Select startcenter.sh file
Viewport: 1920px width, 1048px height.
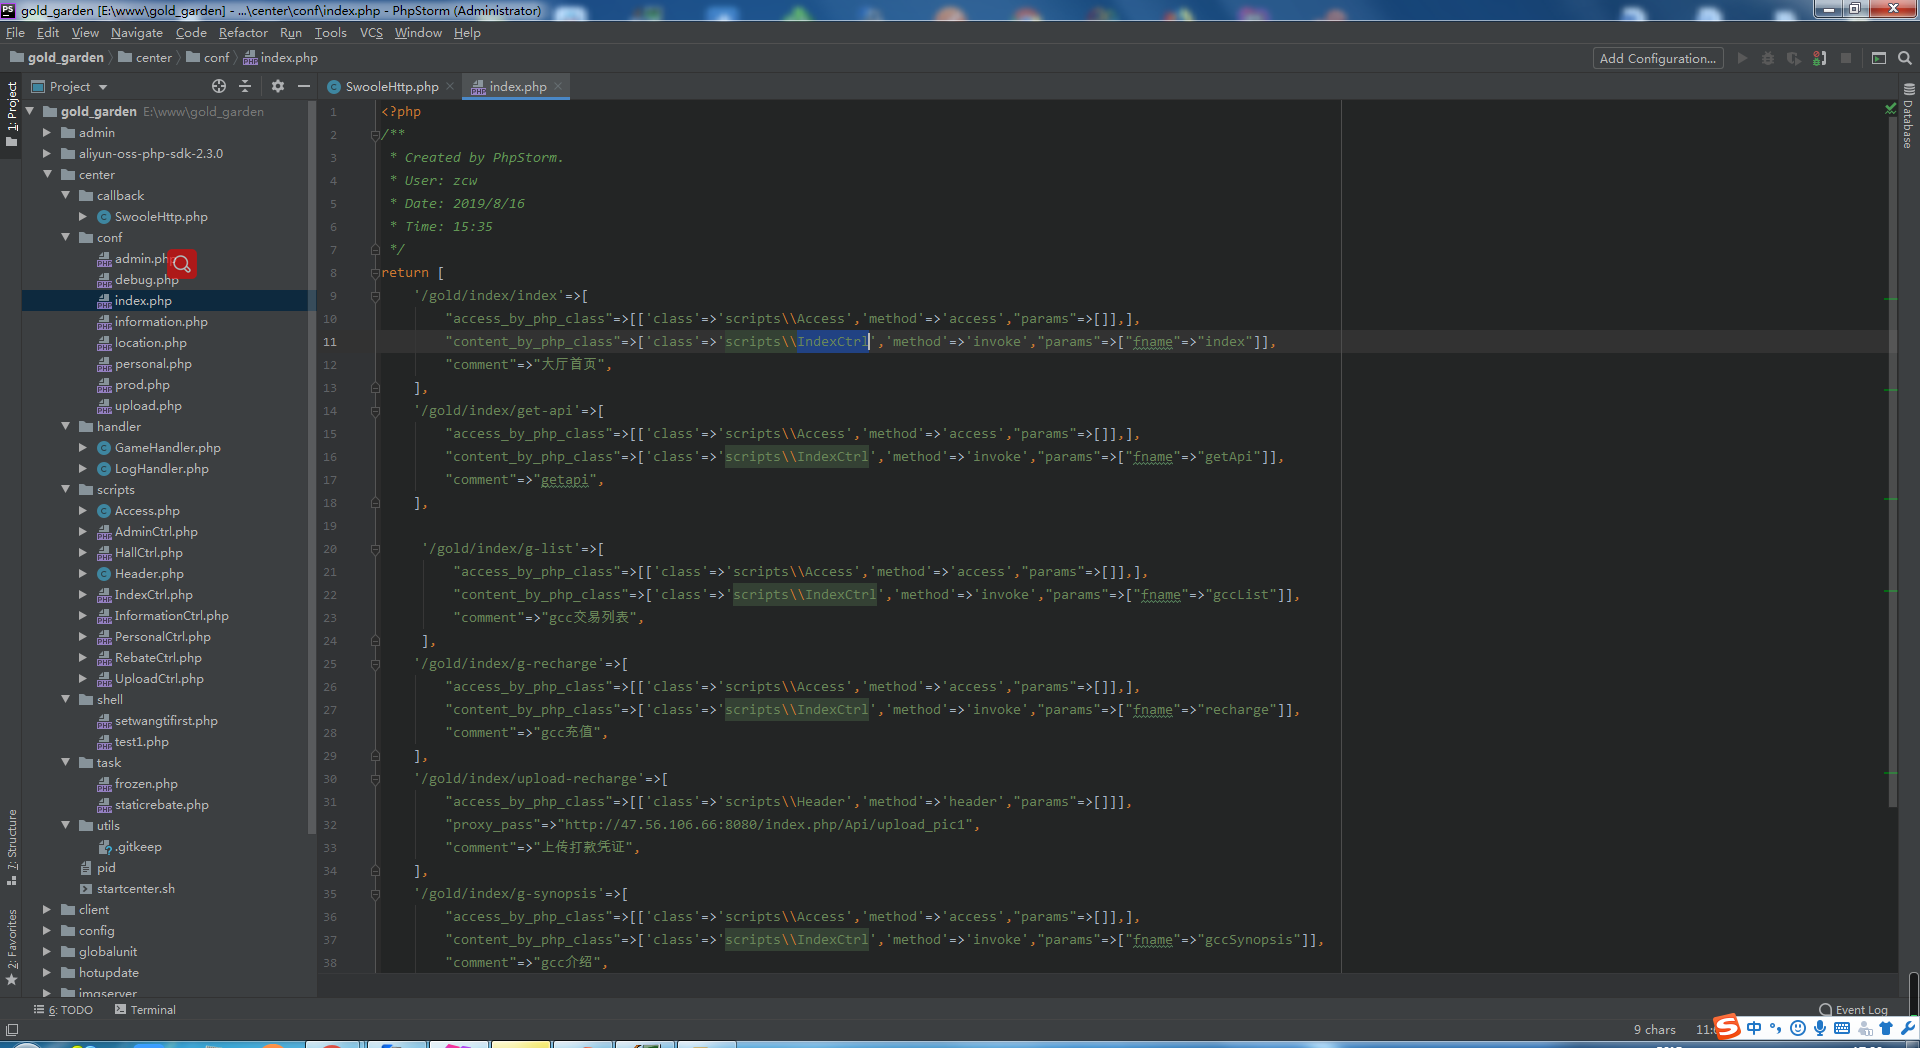coord(135,888)
